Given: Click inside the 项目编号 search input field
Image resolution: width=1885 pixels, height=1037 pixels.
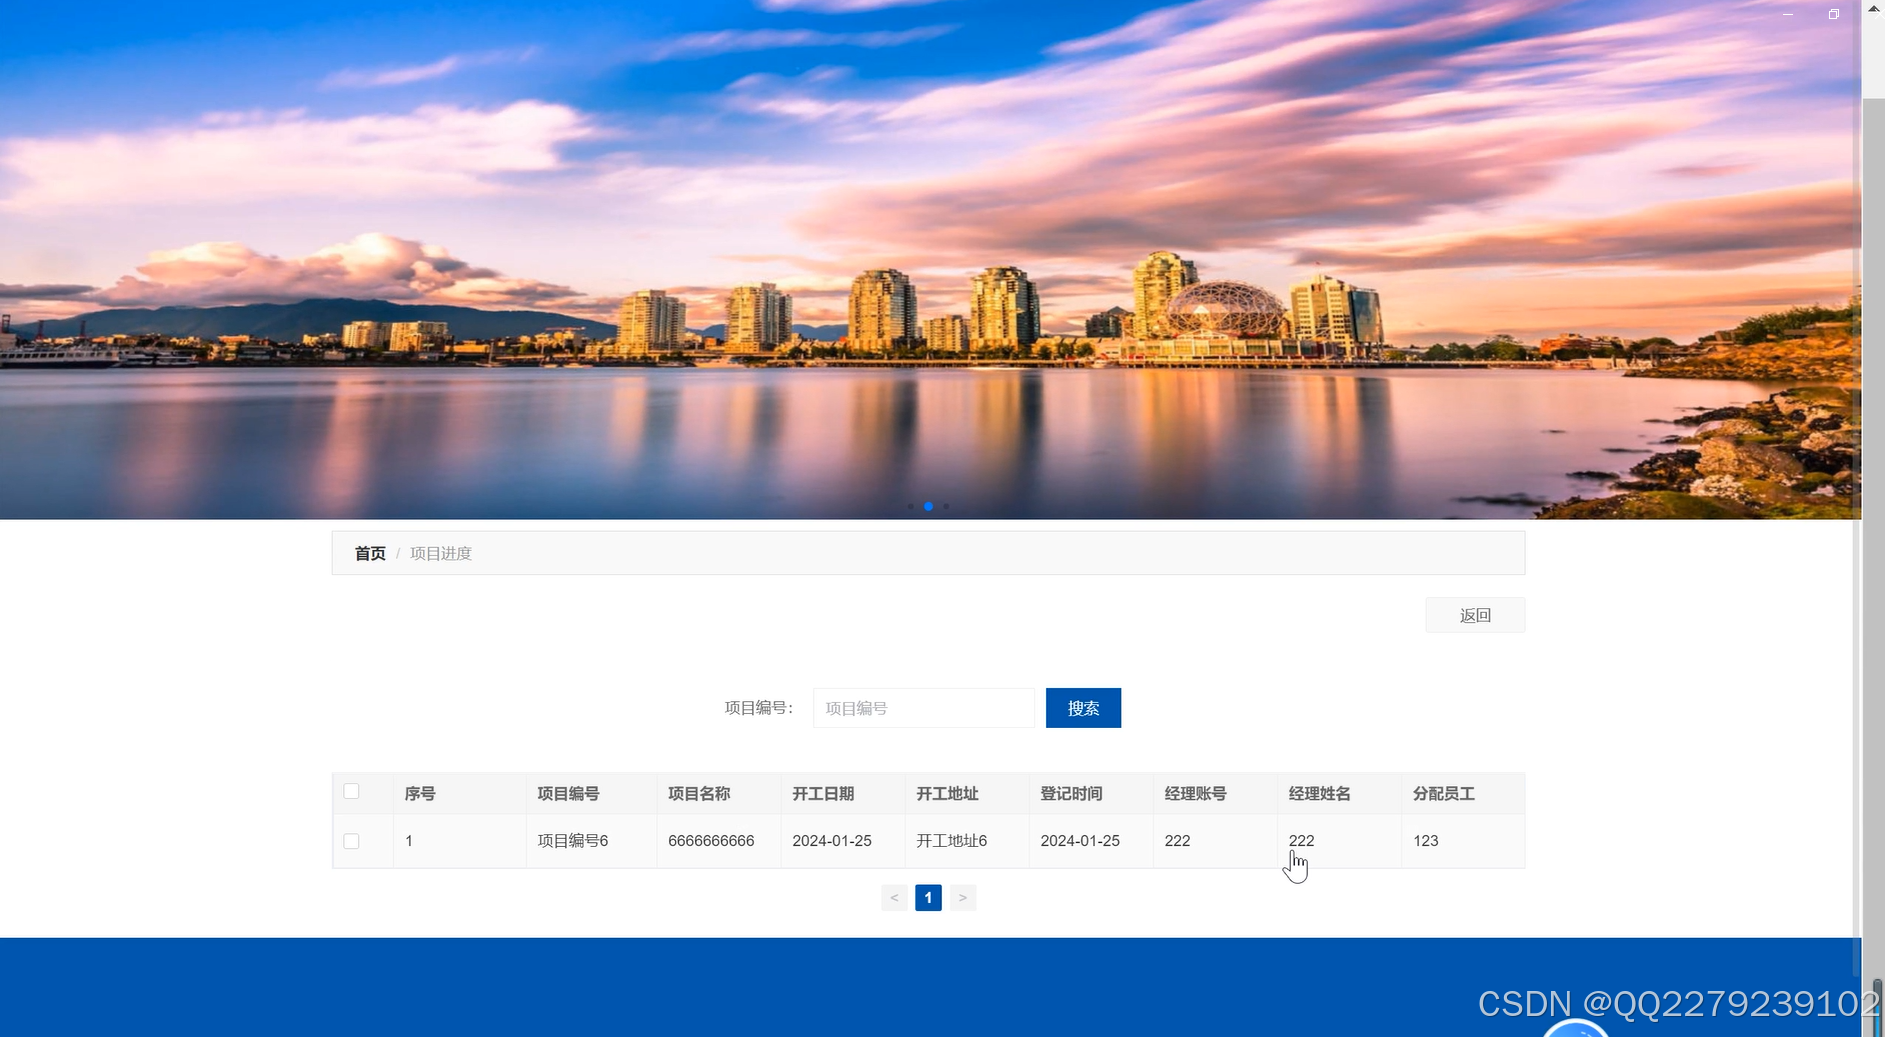Looking at the screenshot, I should click(922, 707).
